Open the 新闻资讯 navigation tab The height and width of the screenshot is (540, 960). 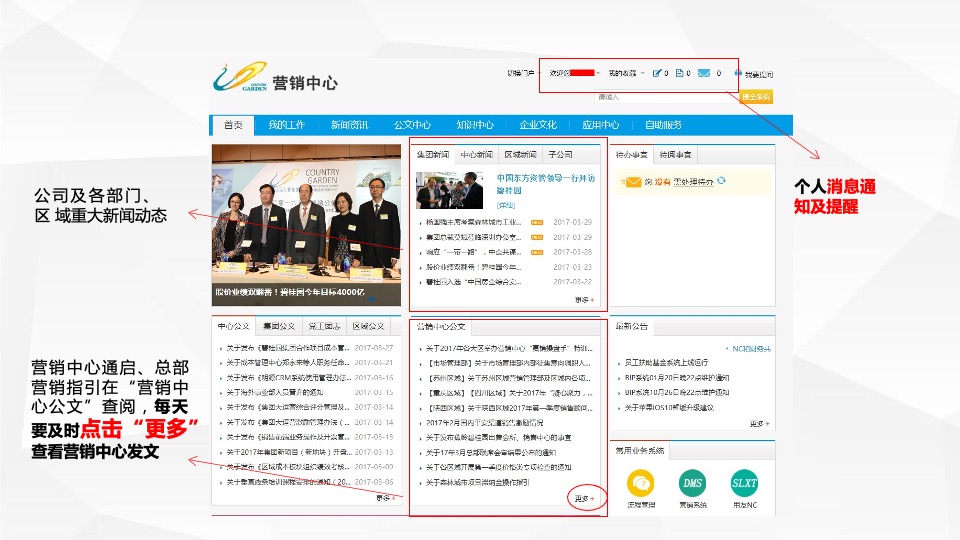pos(350,125)
